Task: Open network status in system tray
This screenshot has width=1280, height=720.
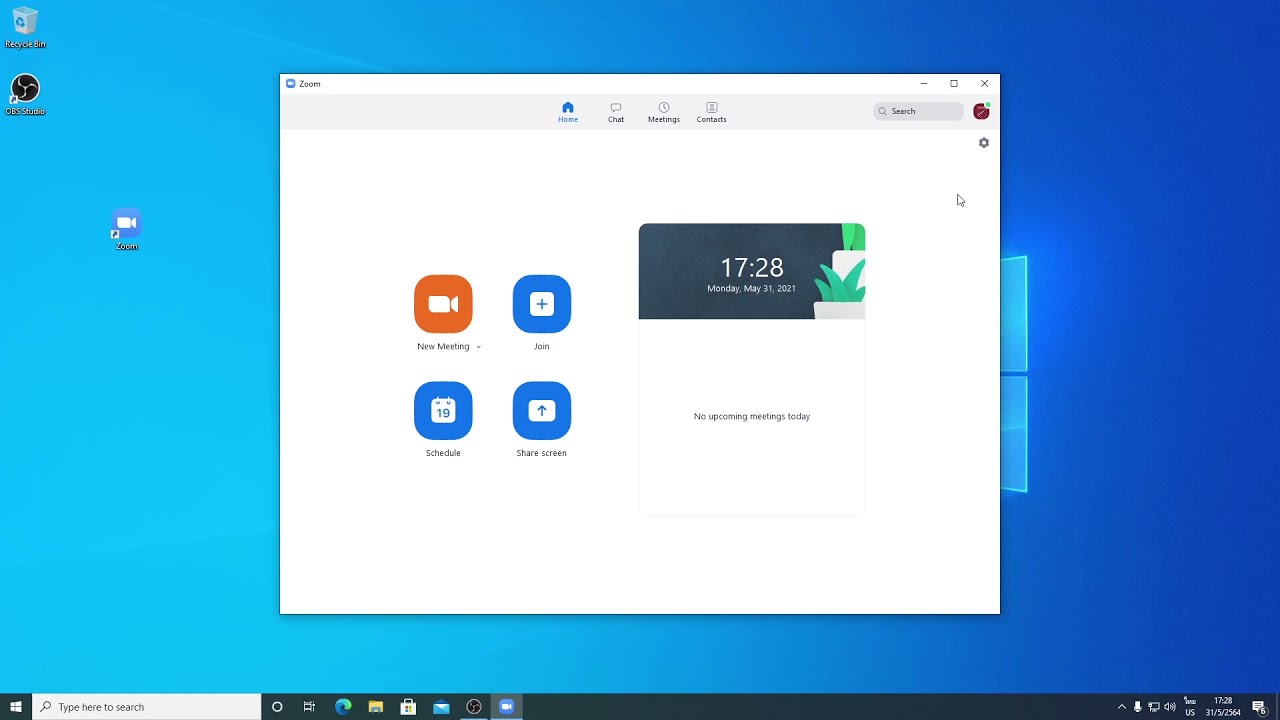Action: 1154,707
